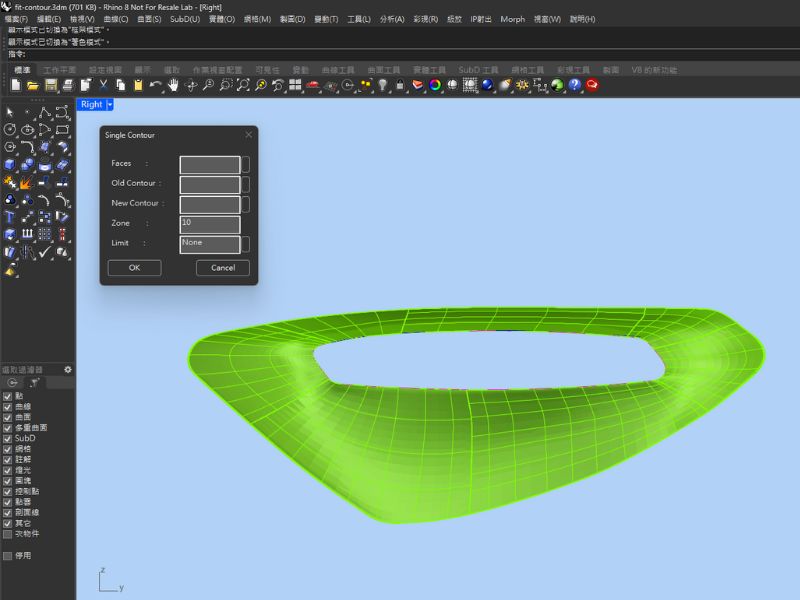Open selection filter gear settings
Viewport: 800px width, 600px height.
(x=68, y=369)
